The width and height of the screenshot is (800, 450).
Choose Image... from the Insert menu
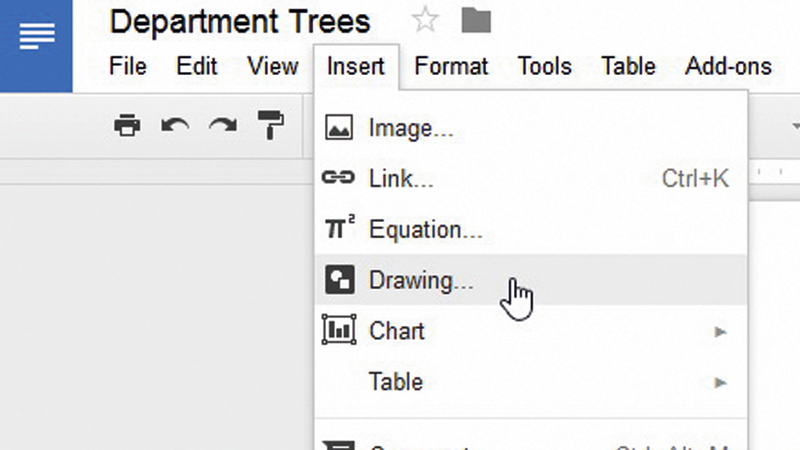tap(410, 128)
